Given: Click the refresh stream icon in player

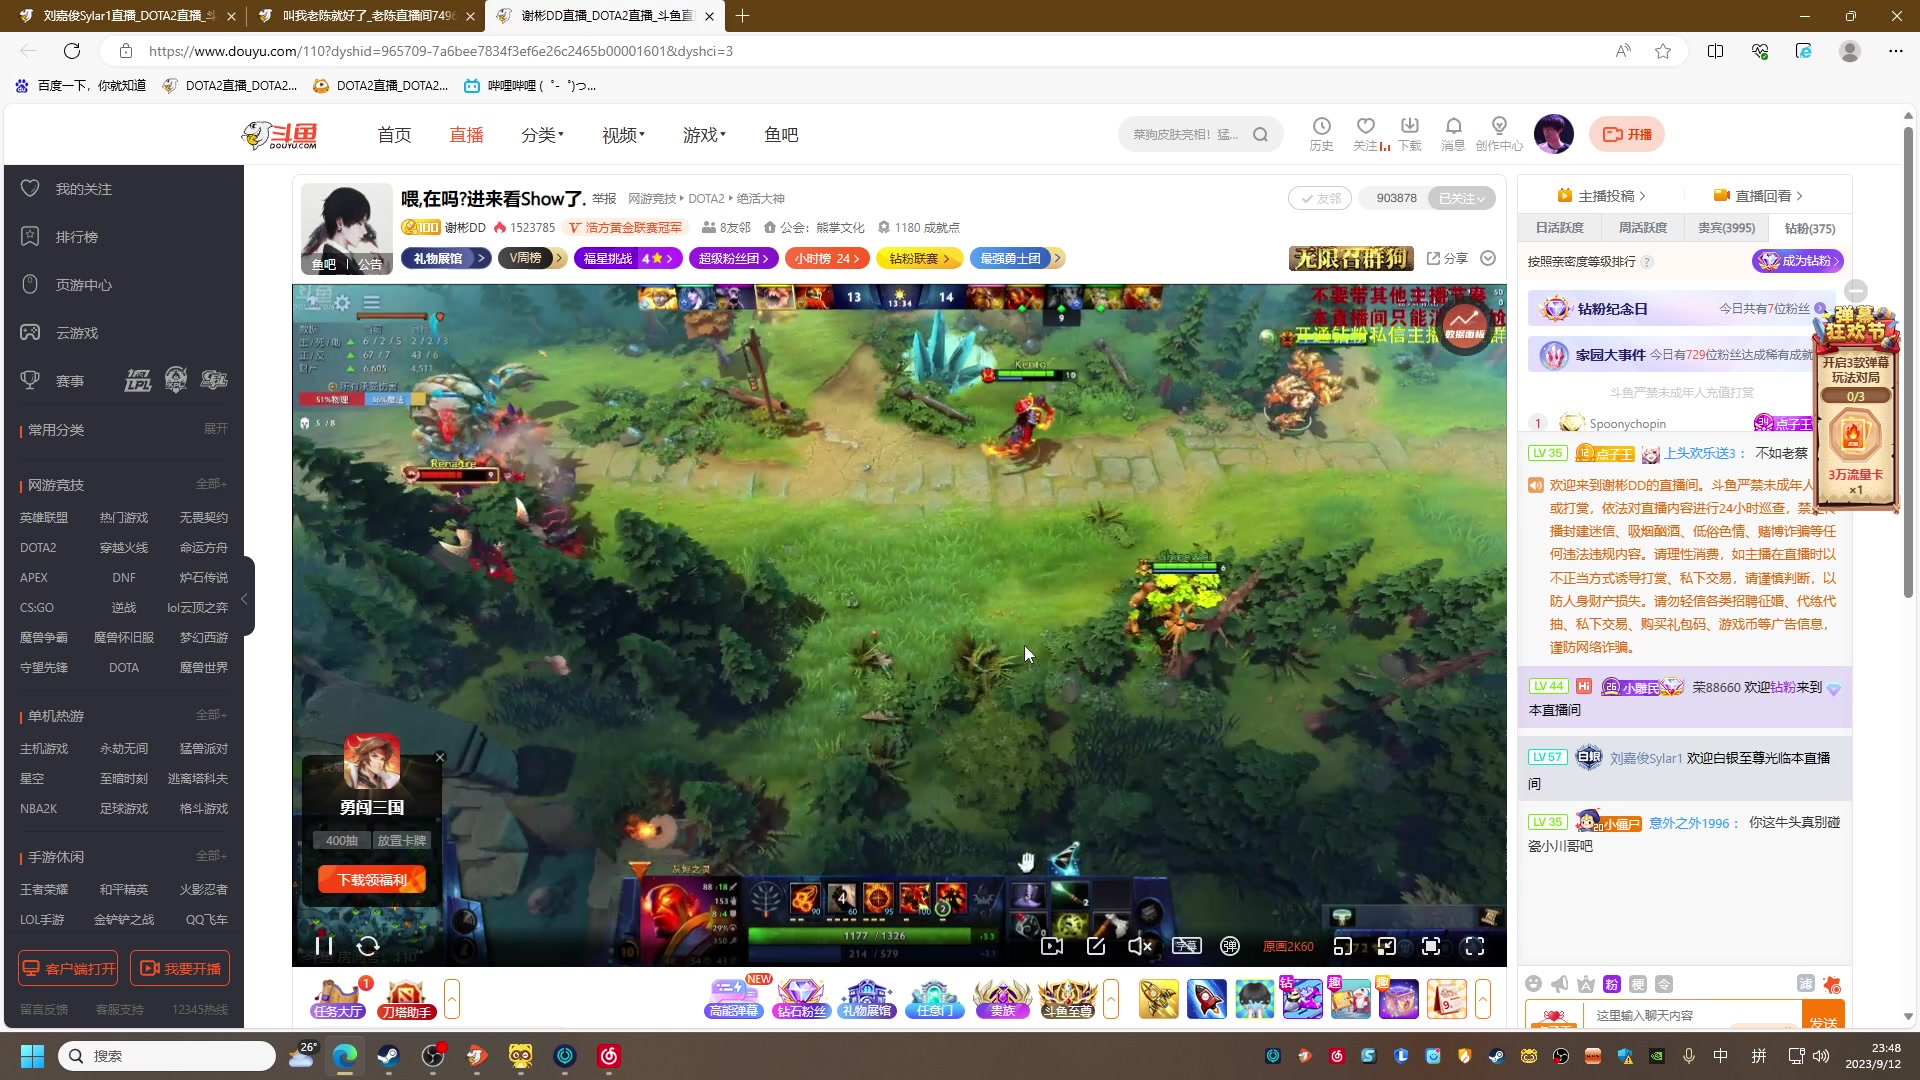Looking at the screenshot, I should [x=368, y=946].
